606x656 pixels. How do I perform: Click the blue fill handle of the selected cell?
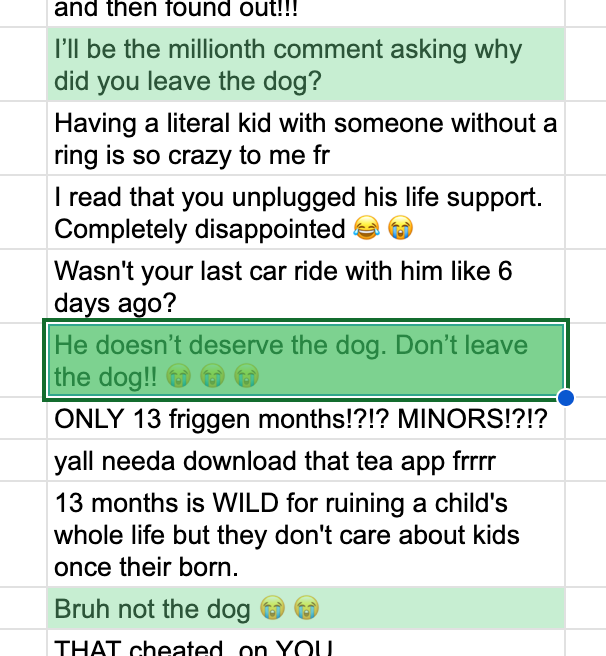coord(565,398)
